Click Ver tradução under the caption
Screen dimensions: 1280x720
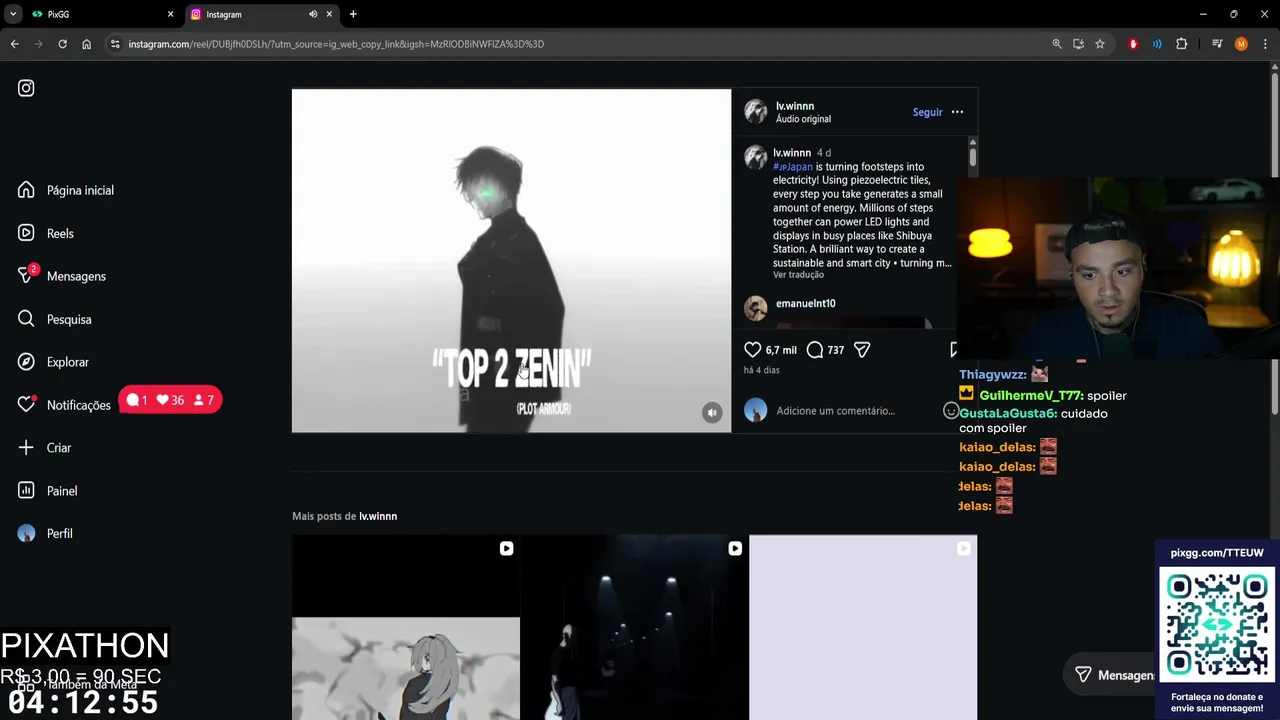coord(798,275)
